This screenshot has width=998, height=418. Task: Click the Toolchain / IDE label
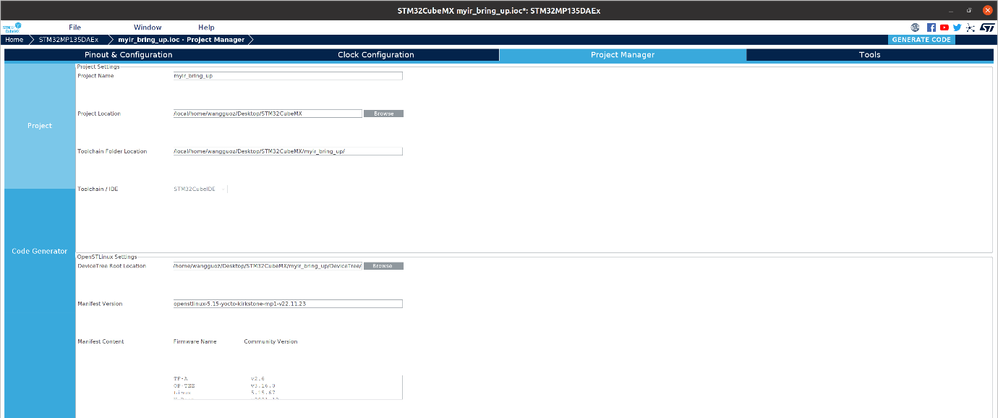[98, 190]
